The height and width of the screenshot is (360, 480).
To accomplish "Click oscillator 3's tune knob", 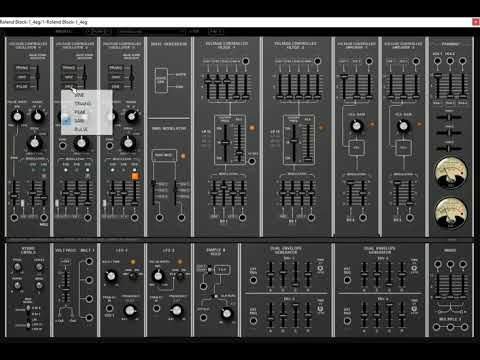I will tap(128, 143).
